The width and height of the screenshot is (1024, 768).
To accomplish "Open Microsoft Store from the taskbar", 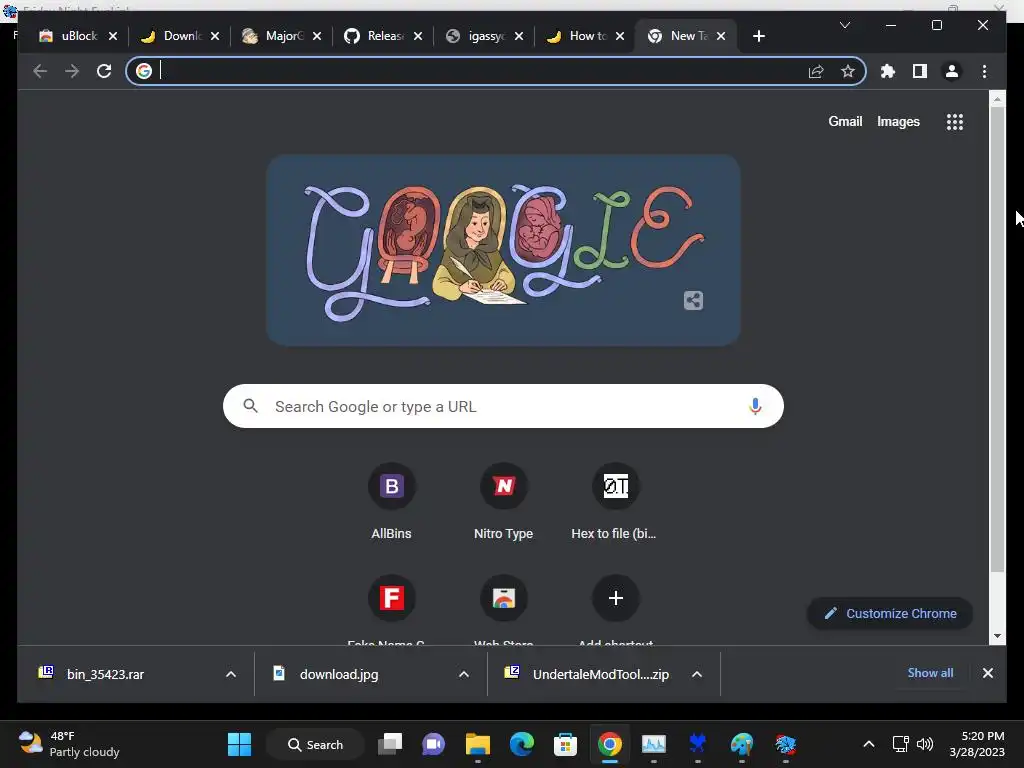I will 565,744.
